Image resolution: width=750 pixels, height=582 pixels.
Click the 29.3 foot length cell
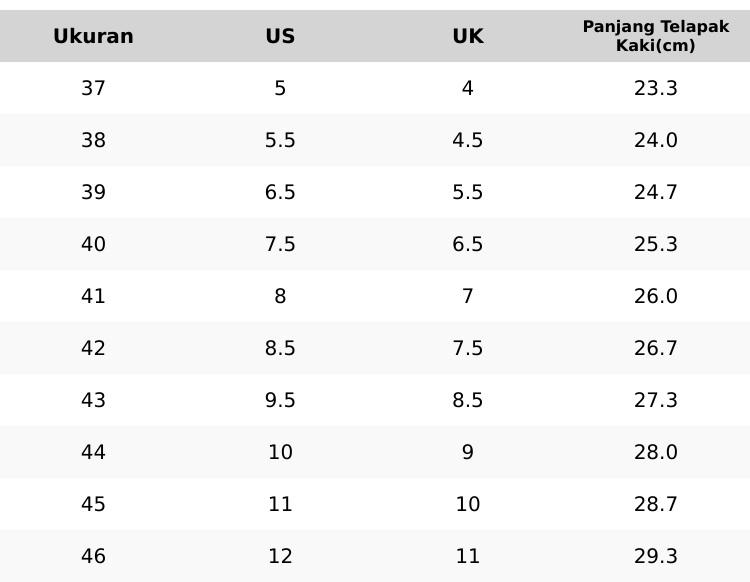point(656,556)
